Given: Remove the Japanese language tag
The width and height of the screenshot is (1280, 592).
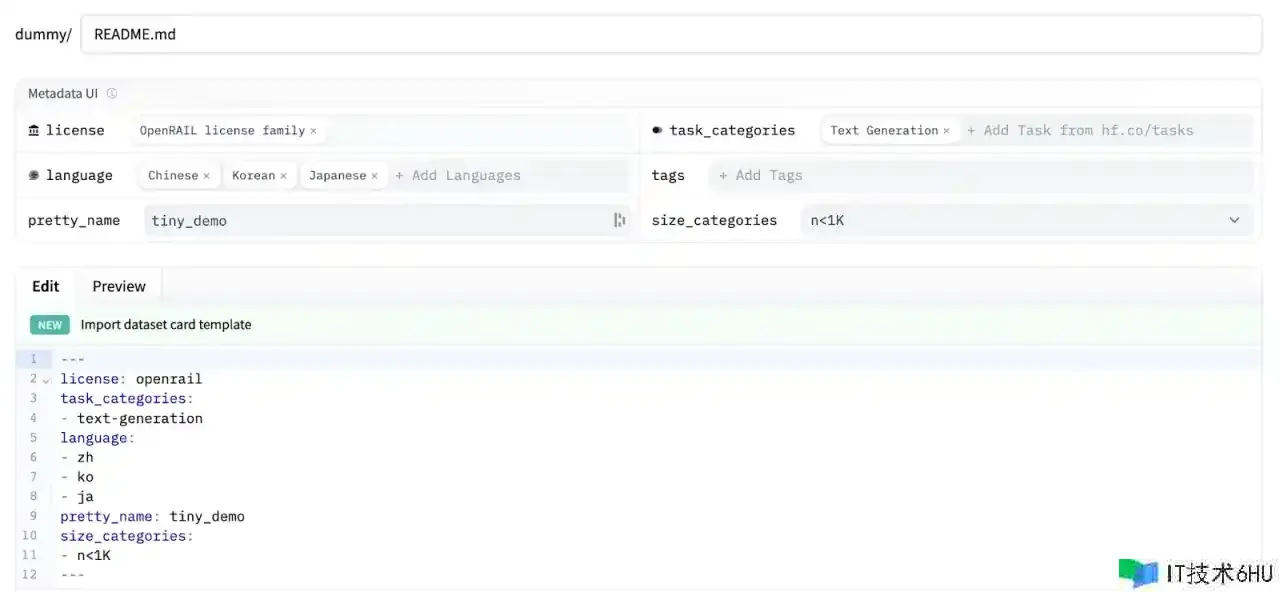Looking at the screenshot, I should click(375, 176).
